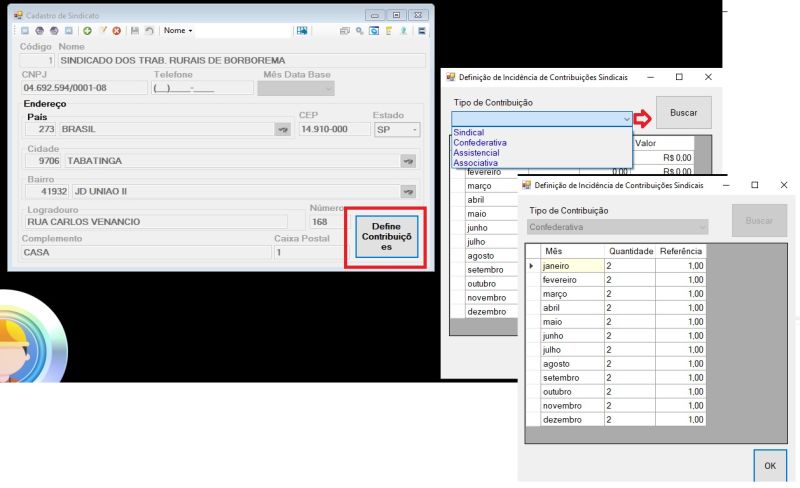Click the blue screen icon in Sindicato toolbar

click(374, 31)
